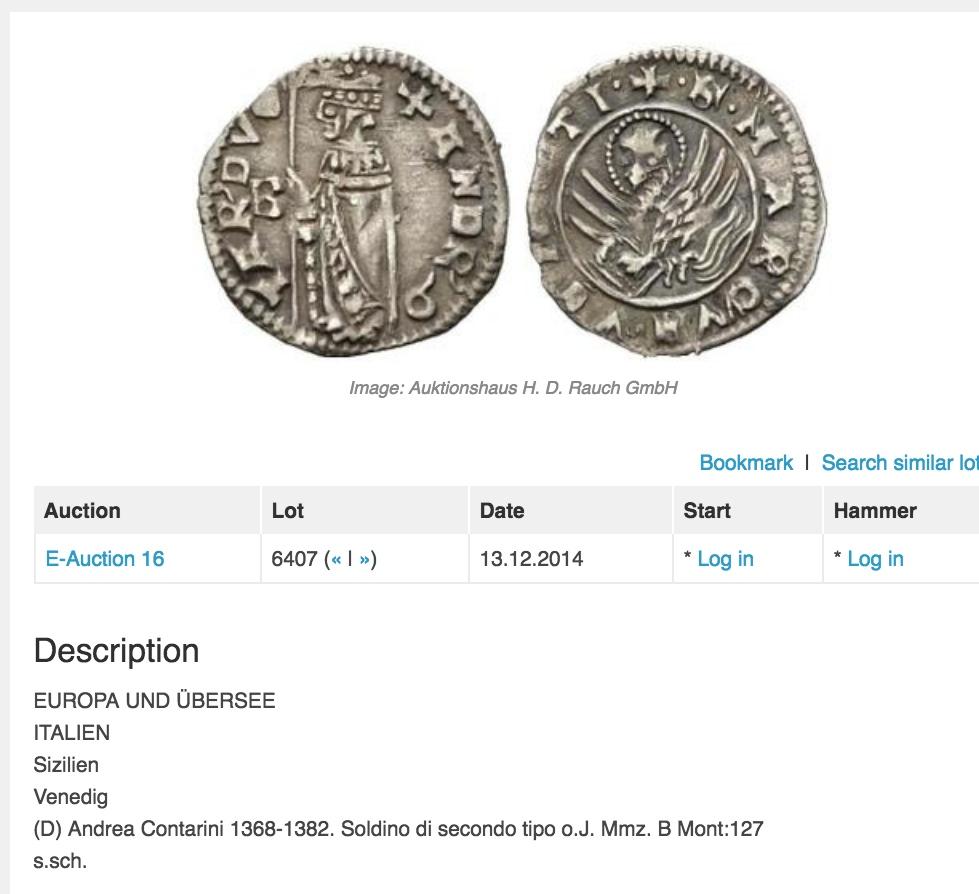The image size is (979, 894).
Task: Click the Auction column header
Action: point(82,511)
